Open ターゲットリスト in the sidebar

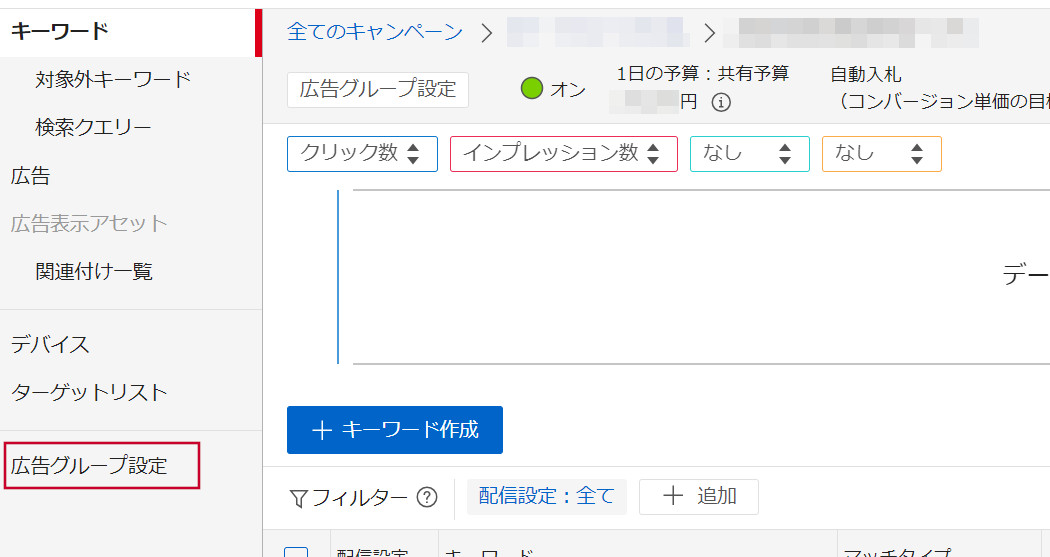88,392
